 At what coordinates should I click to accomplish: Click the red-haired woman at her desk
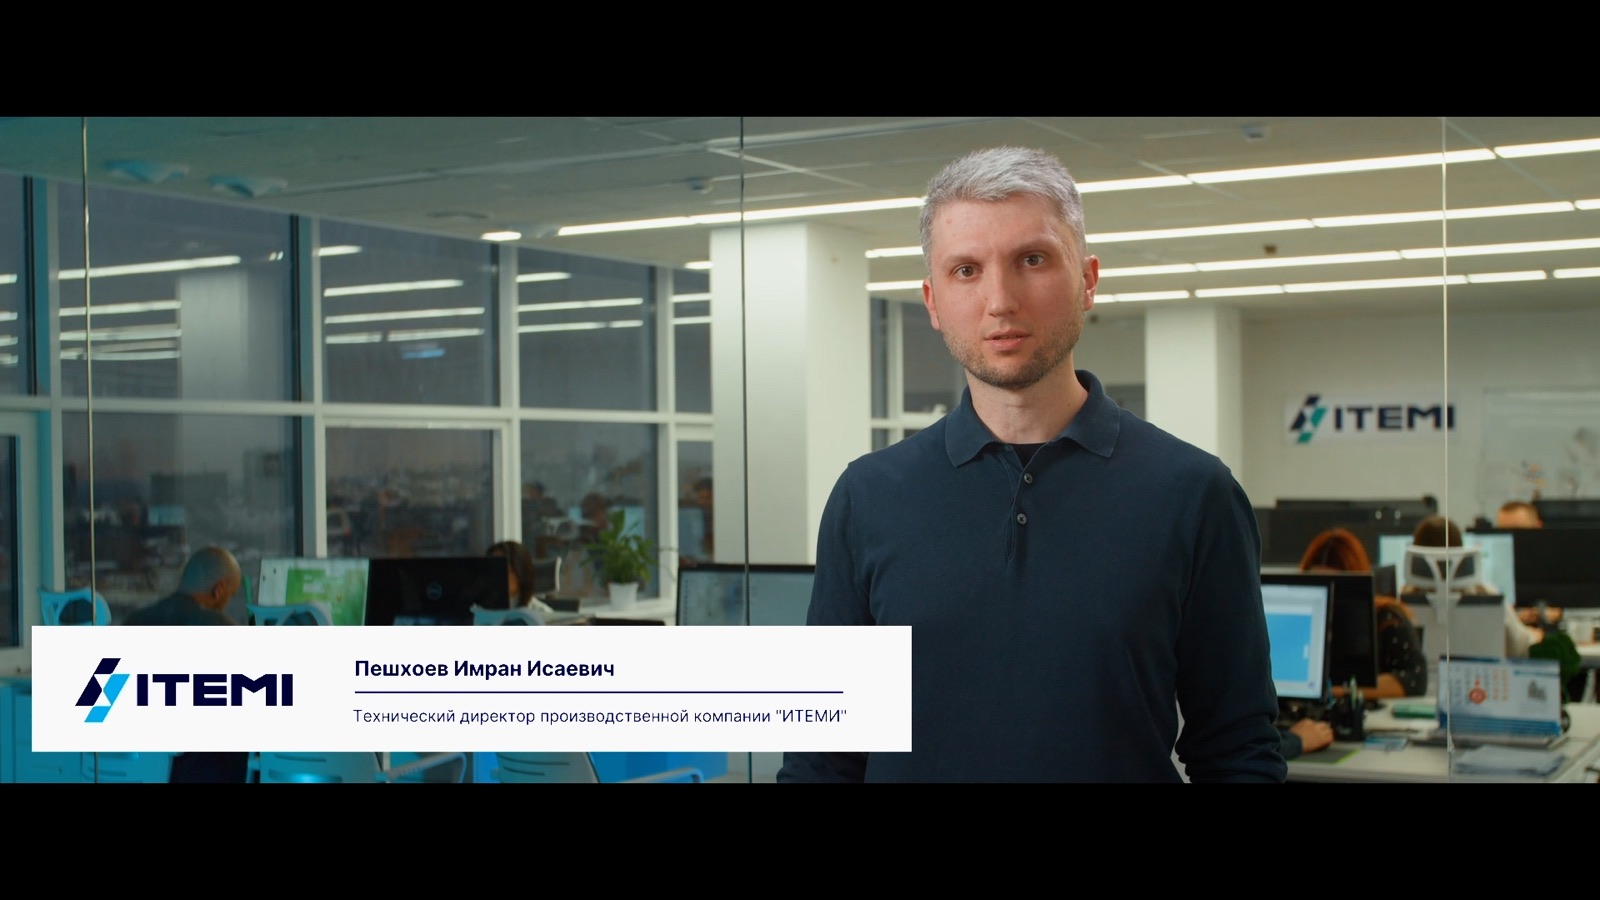(x=1340, y=570)
